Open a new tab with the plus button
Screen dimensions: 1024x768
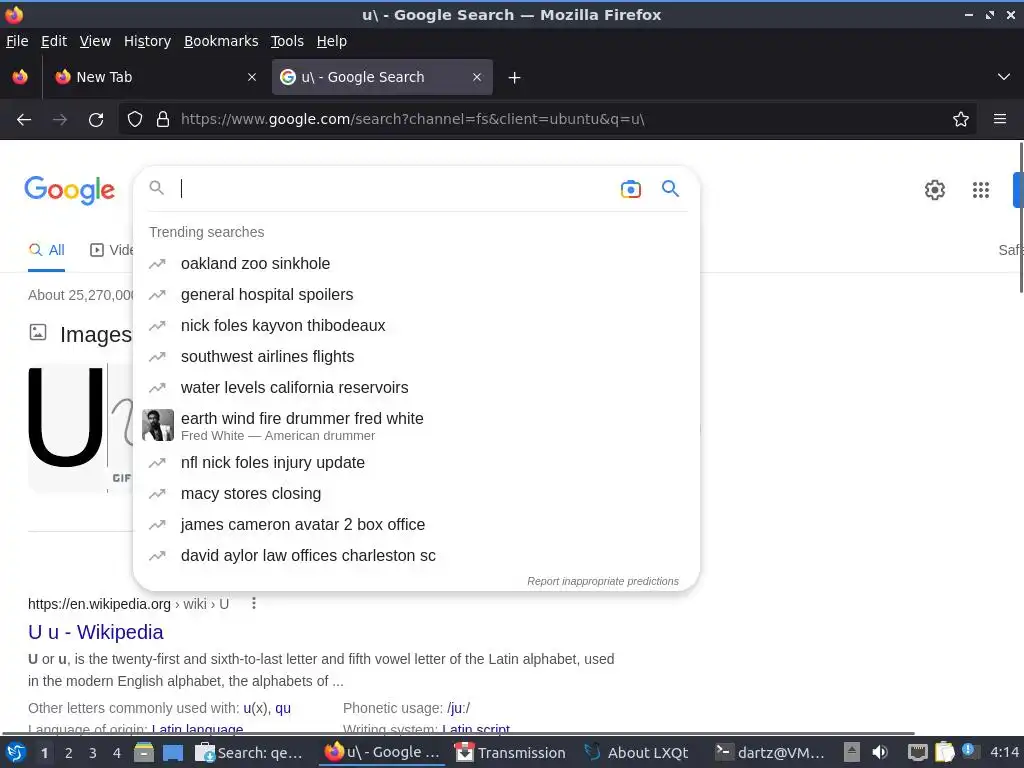click(515, 78)
